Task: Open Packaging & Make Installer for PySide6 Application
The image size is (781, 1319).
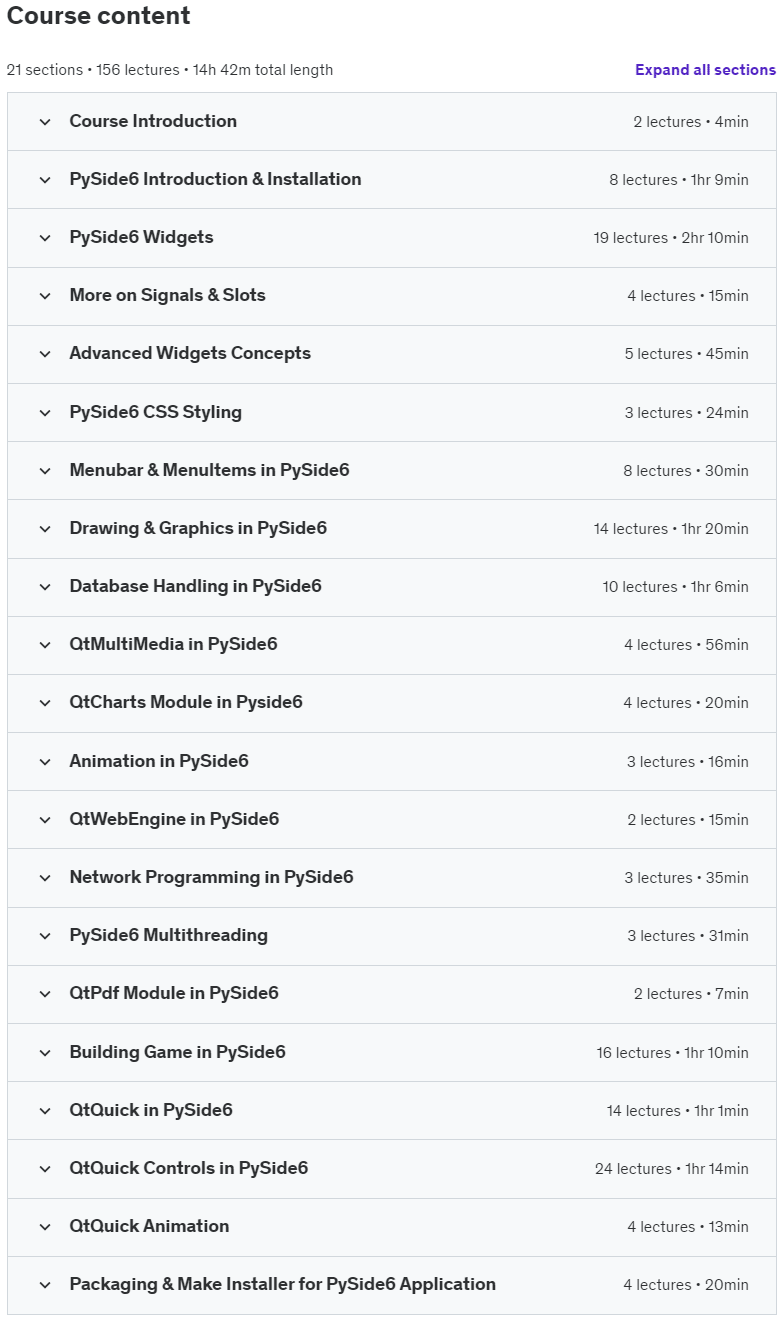Action: click(x=282, y=1284)
